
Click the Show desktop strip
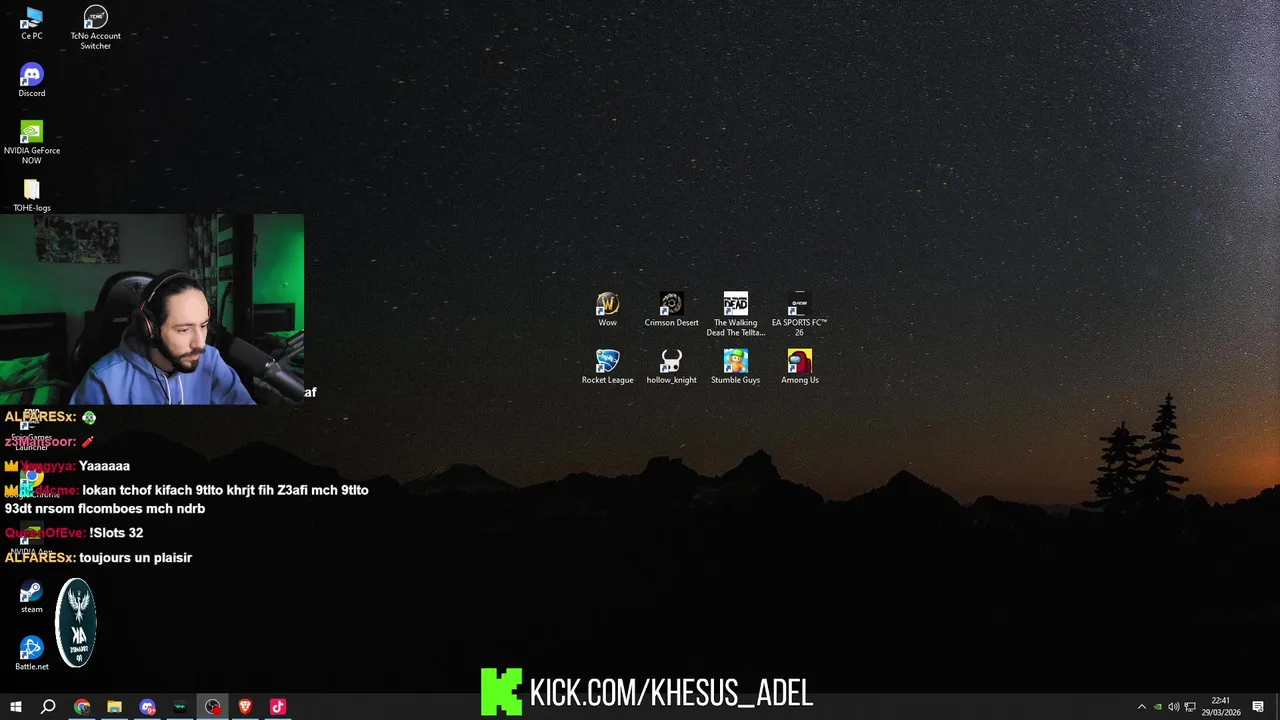coord(1277,707)
